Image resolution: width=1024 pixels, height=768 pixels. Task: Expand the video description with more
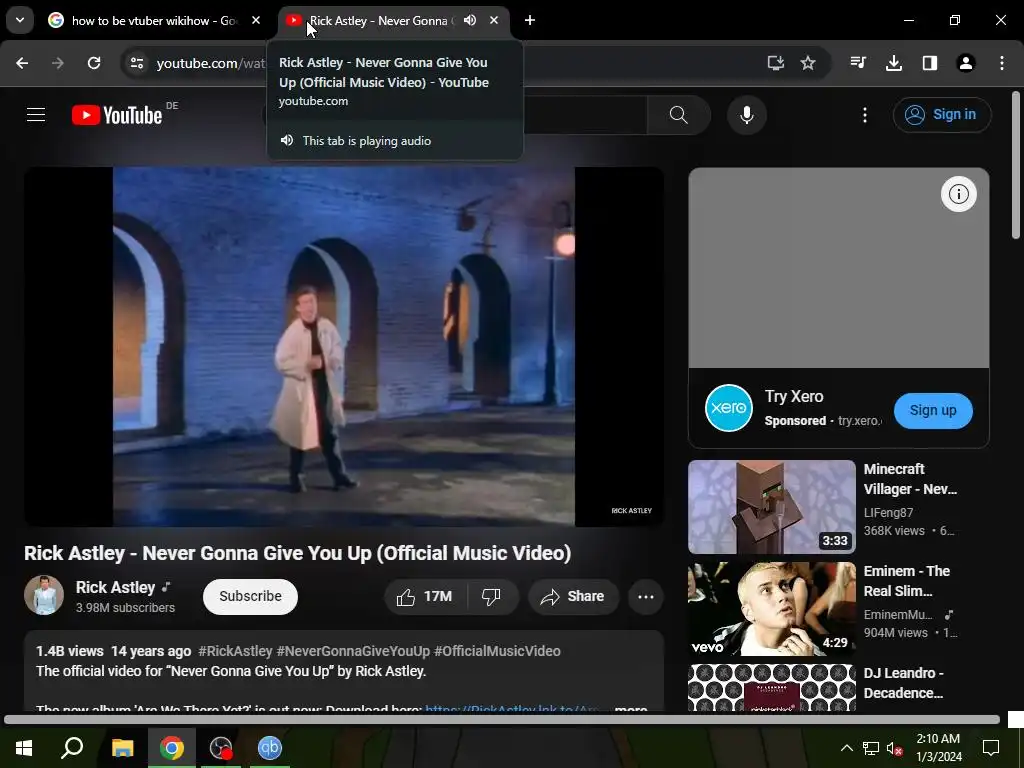pyautogui.click(x=631, y=708)
